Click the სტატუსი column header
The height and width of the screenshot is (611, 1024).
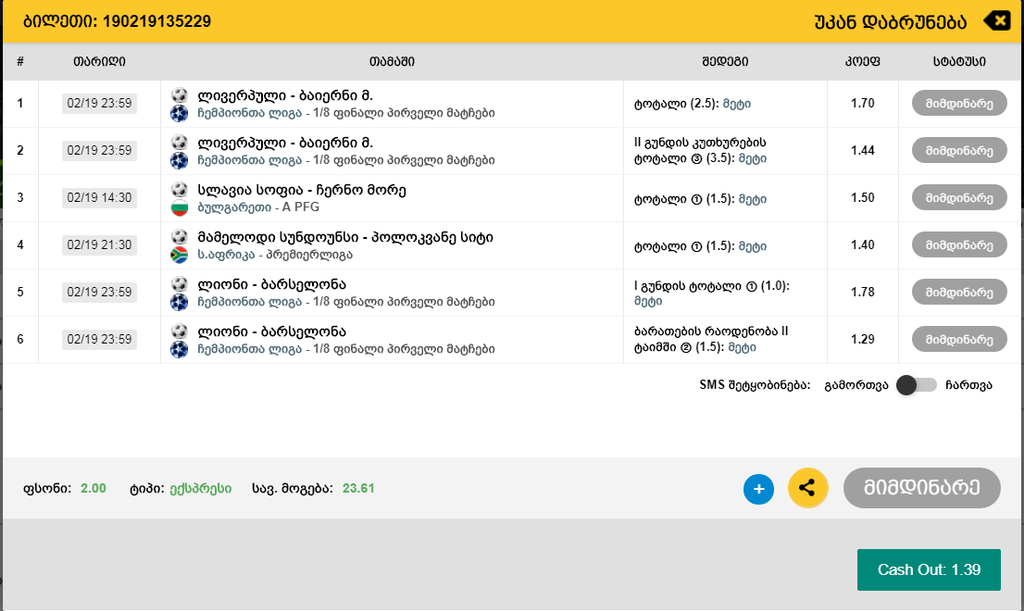pos(959,61)
